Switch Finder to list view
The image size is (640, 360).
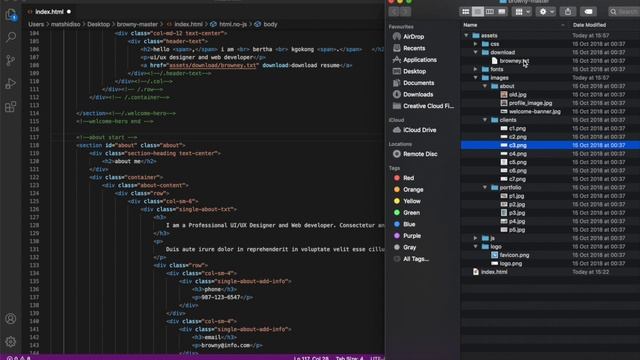478,12
